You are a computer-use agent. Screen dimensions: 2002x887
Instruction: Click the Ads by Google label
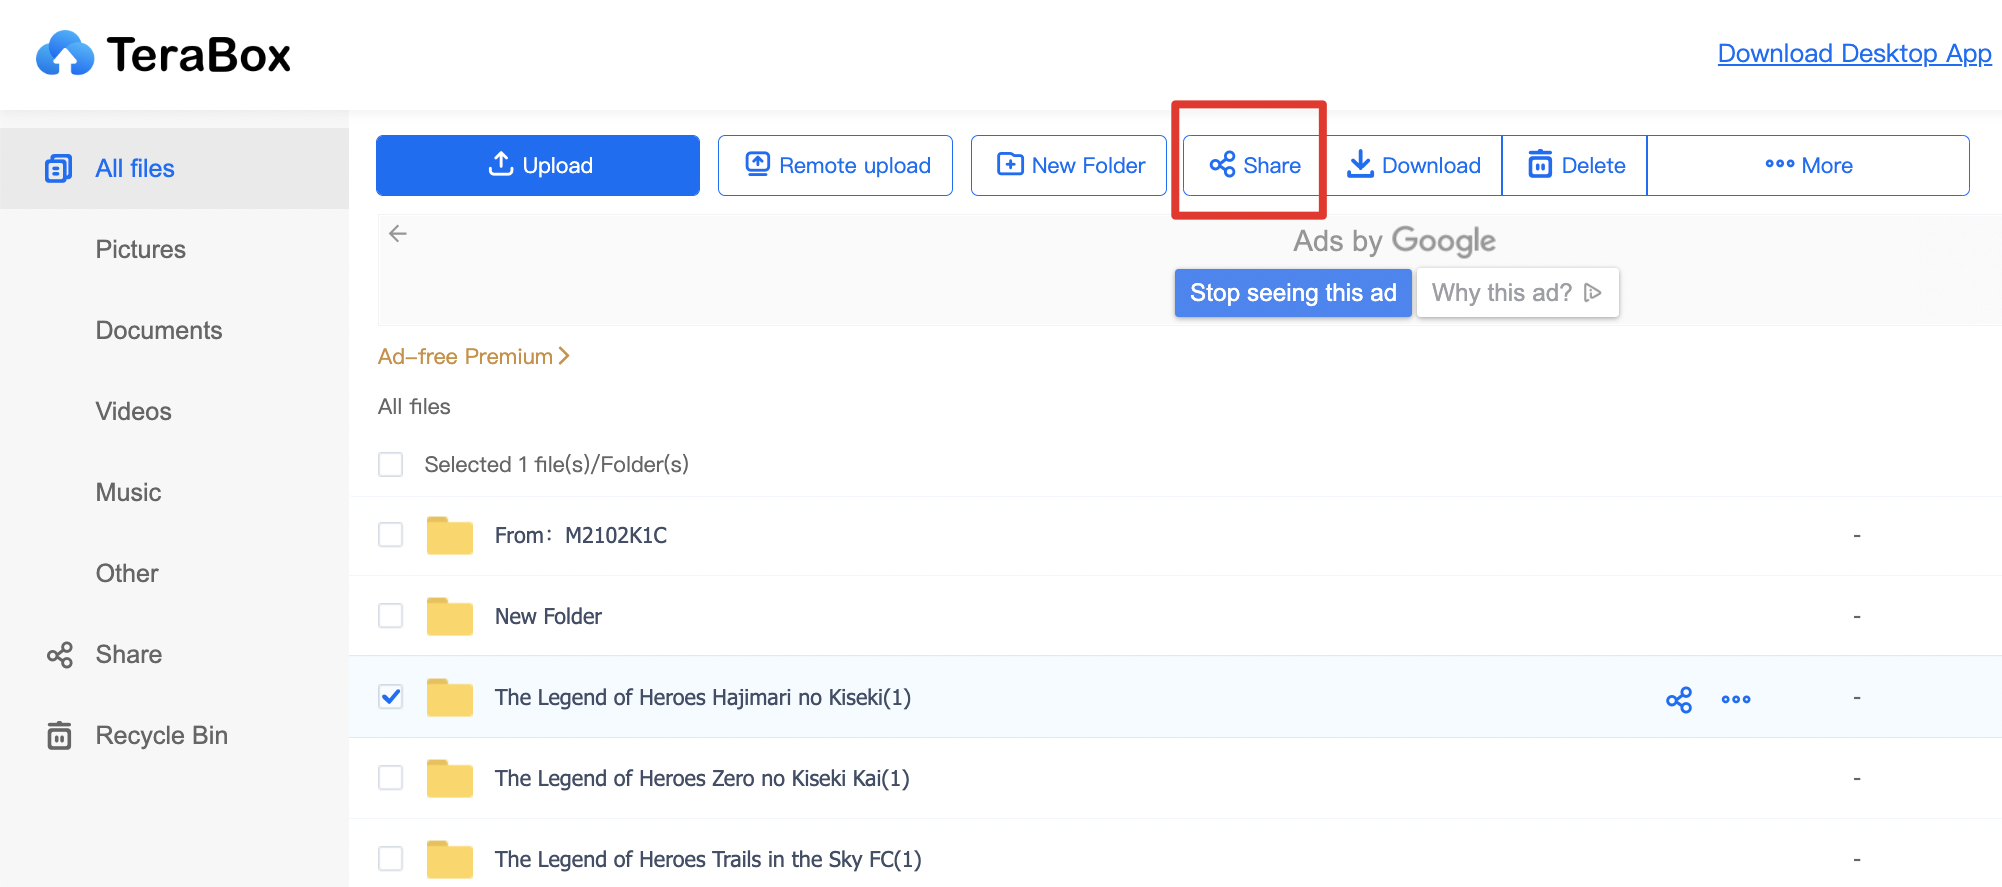coord(1394,240)
